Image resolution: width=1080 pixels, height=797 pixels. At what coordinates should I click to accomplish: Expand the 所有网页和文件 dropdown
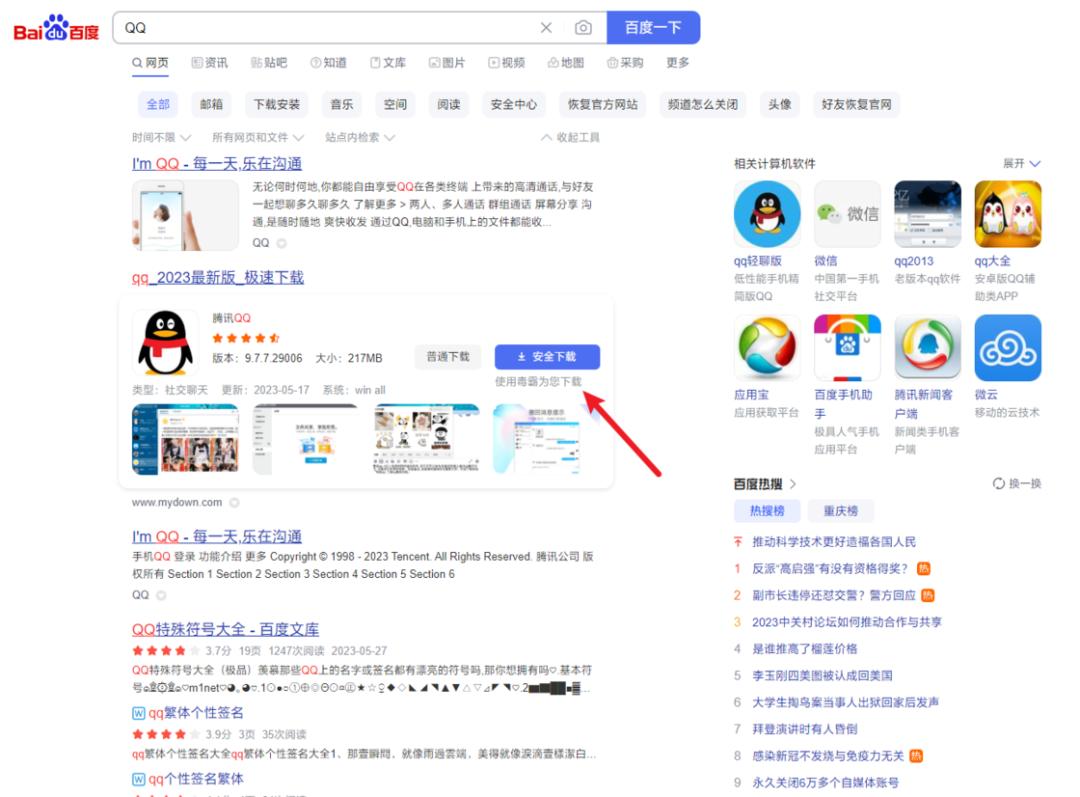pos(258,138)
